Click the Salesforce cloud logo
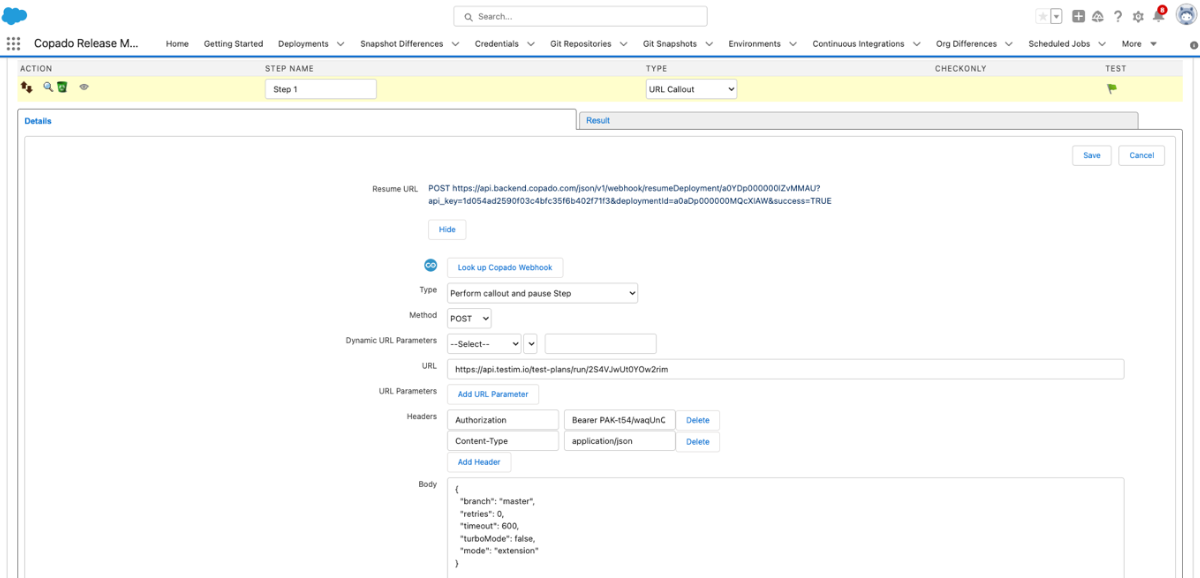This screenshot has width=1200, height=578. pyautogui.click(x=15, y=16)
